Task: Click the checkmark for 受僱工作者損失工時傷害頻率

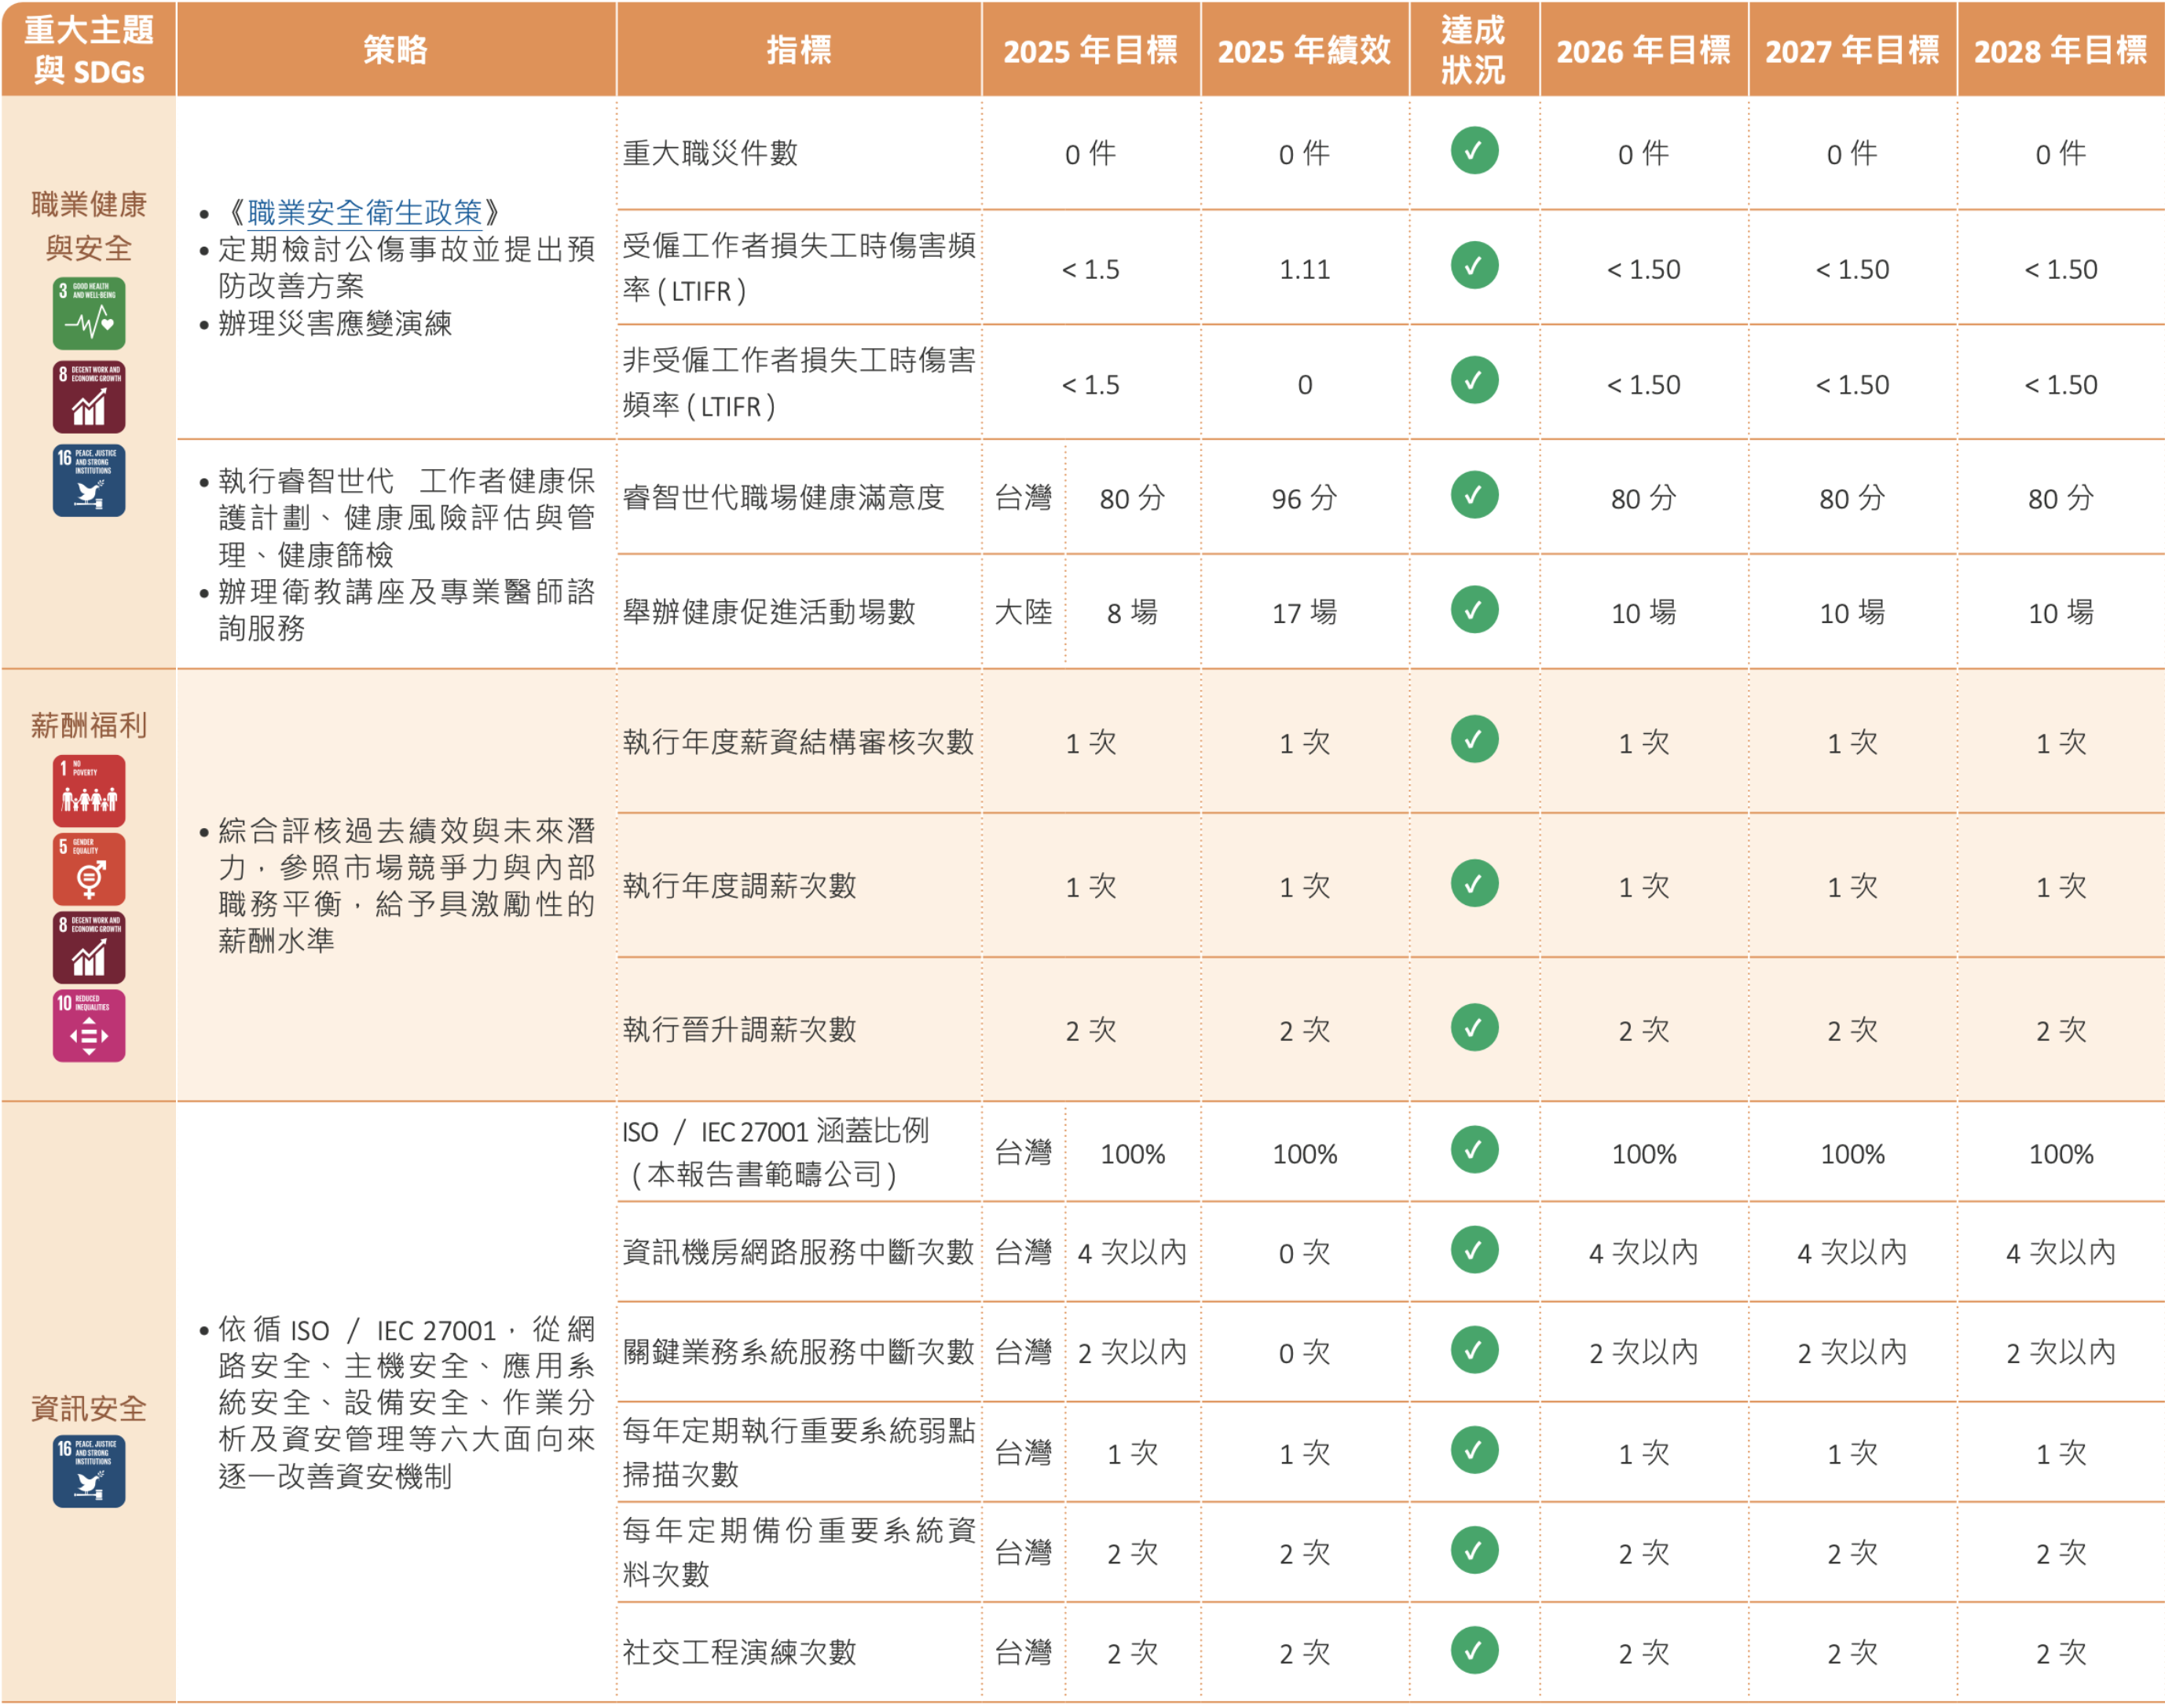Action: tap(1474, 266)
